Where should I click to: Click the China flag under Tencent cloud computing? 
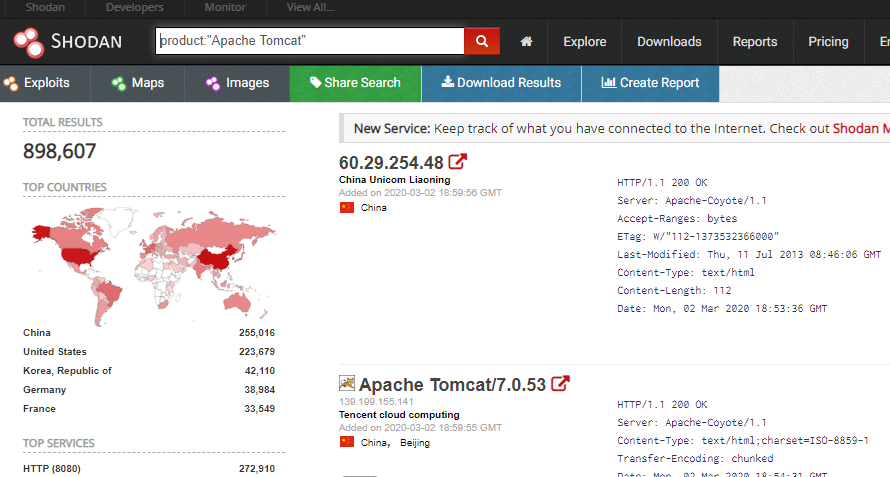(347, 442)
